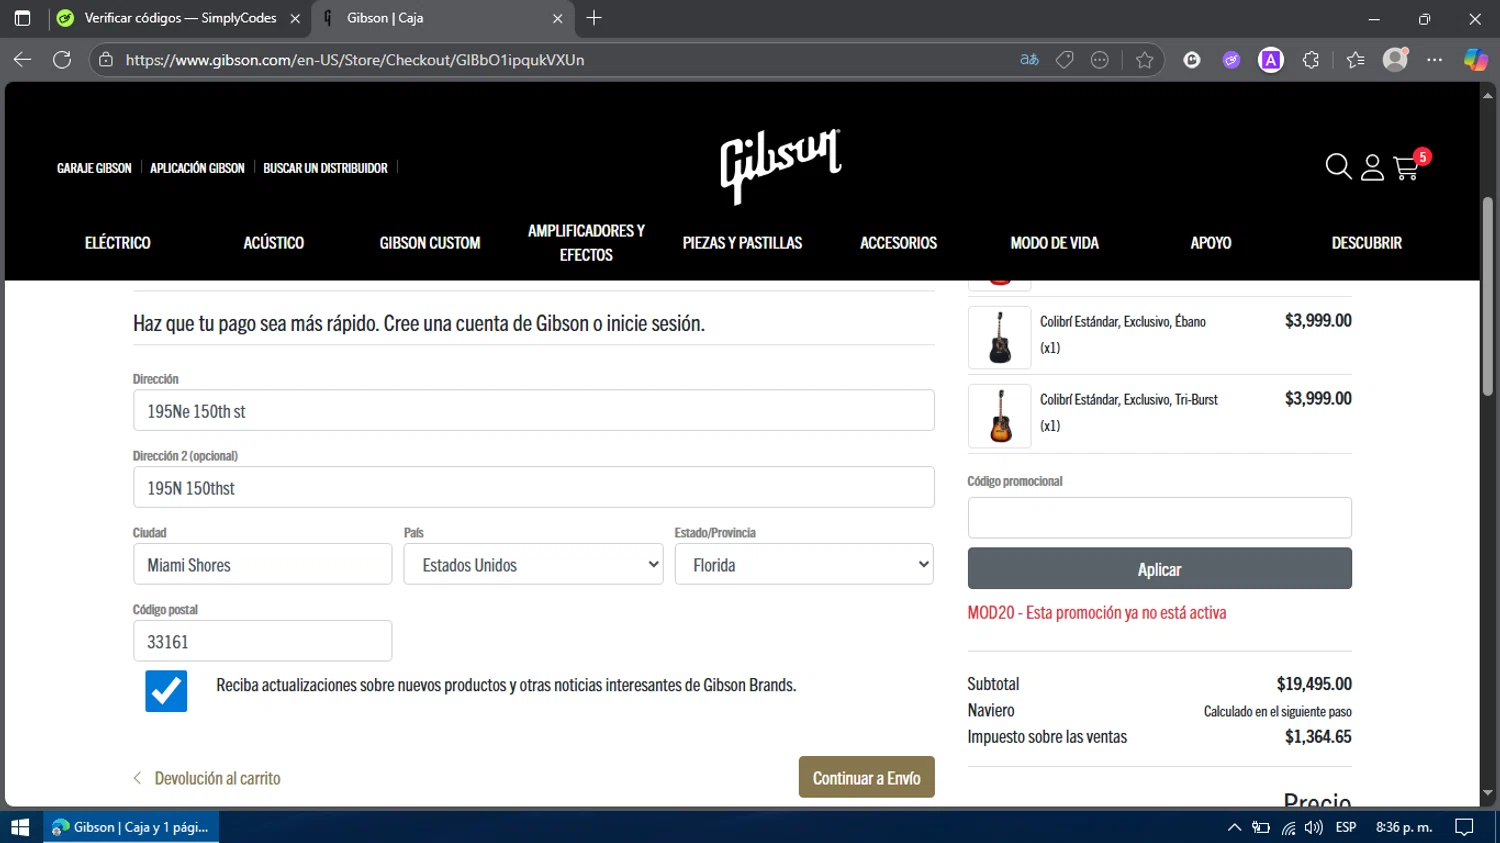Click the Gibson | Caja taskbar button
The width and height of the screenshot is (1500, 843).
131,827
